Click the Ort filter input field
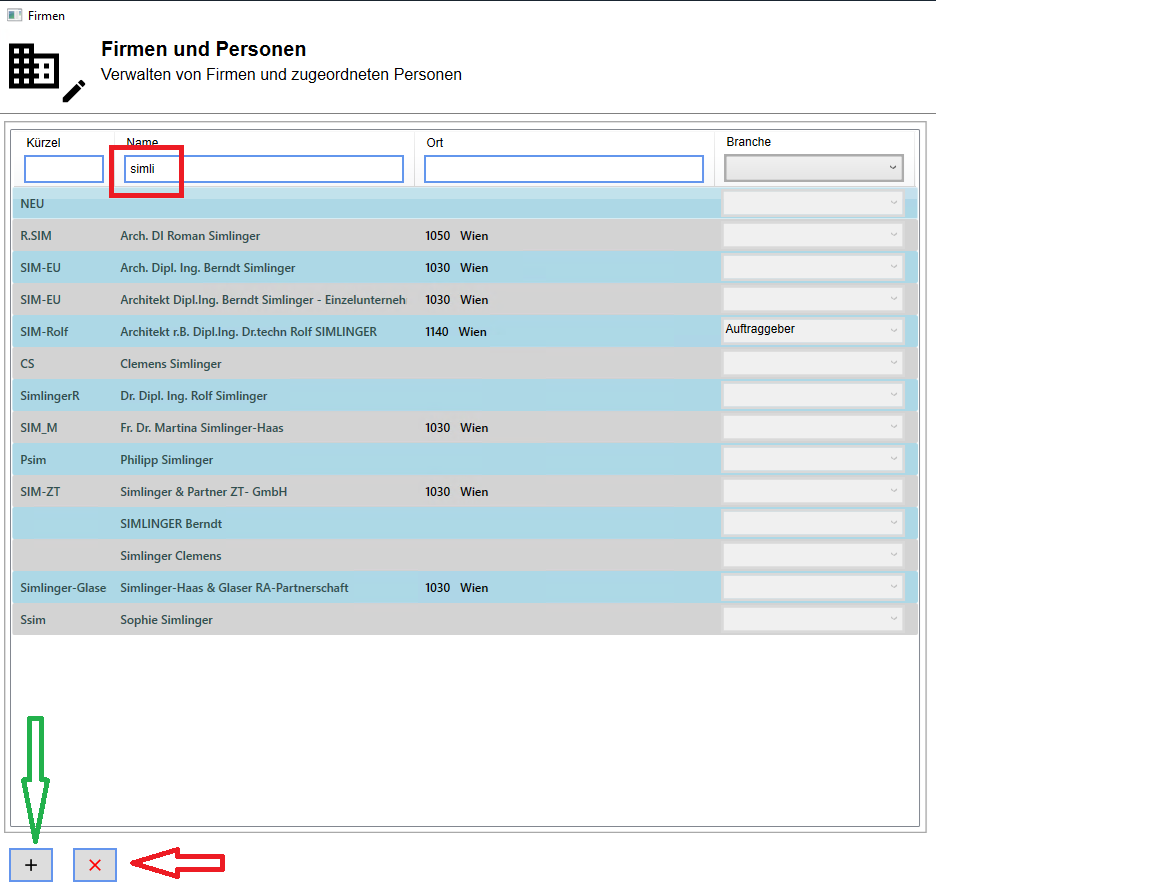 (563, 169)
